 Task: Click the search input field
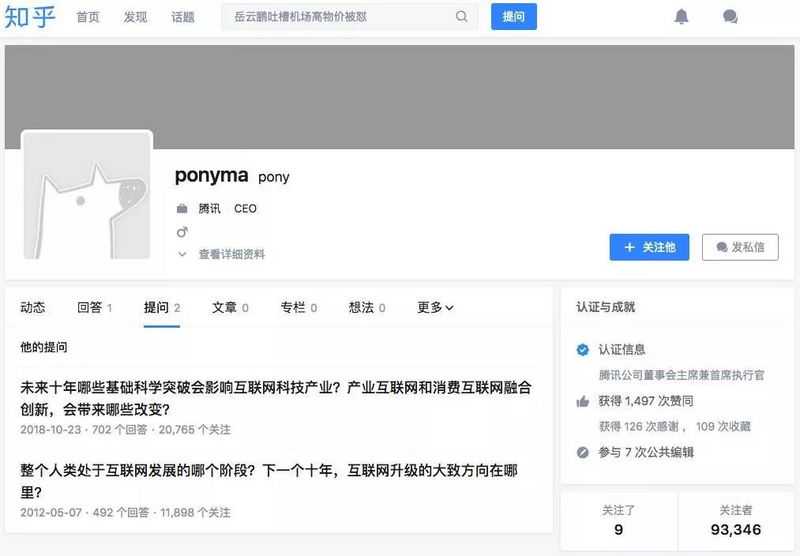click(340, 17)
